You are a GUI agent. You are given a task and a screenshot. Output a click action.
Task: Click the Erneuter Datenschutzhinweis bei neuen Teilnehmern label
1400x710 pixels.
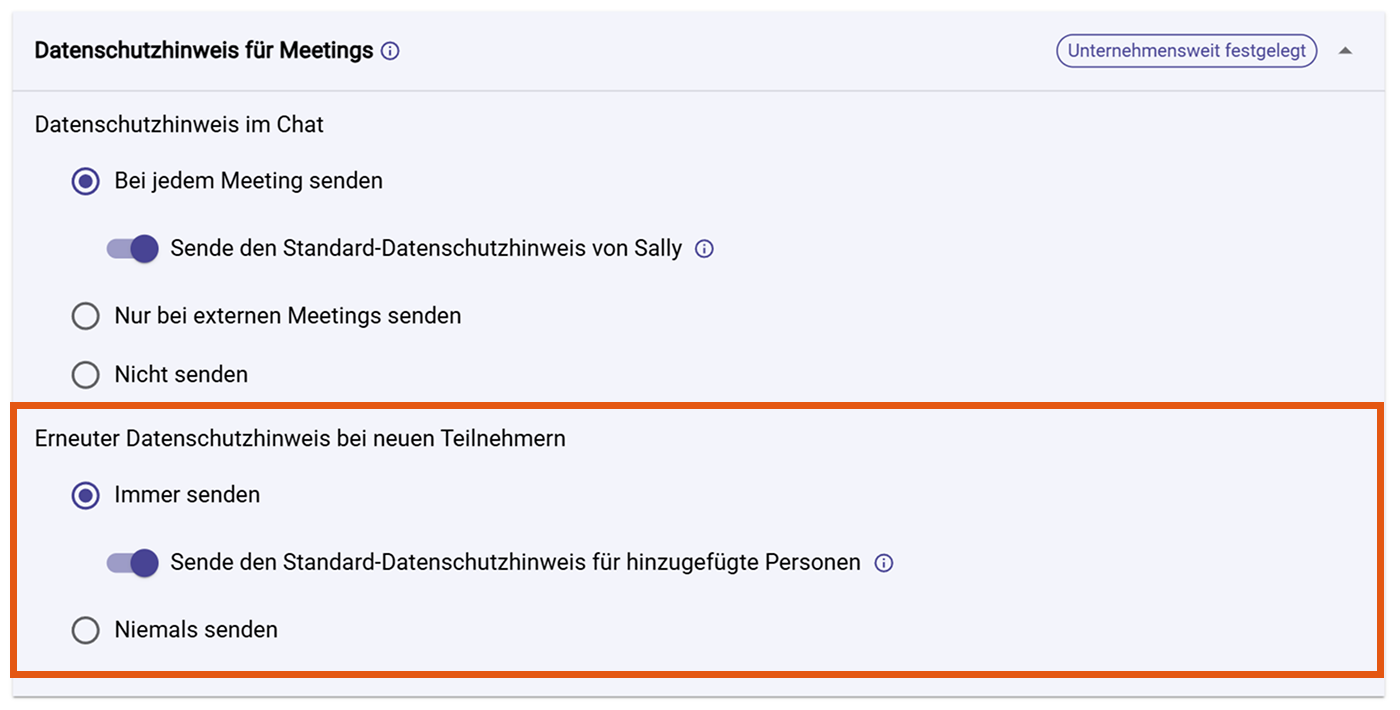pos(300,439)
